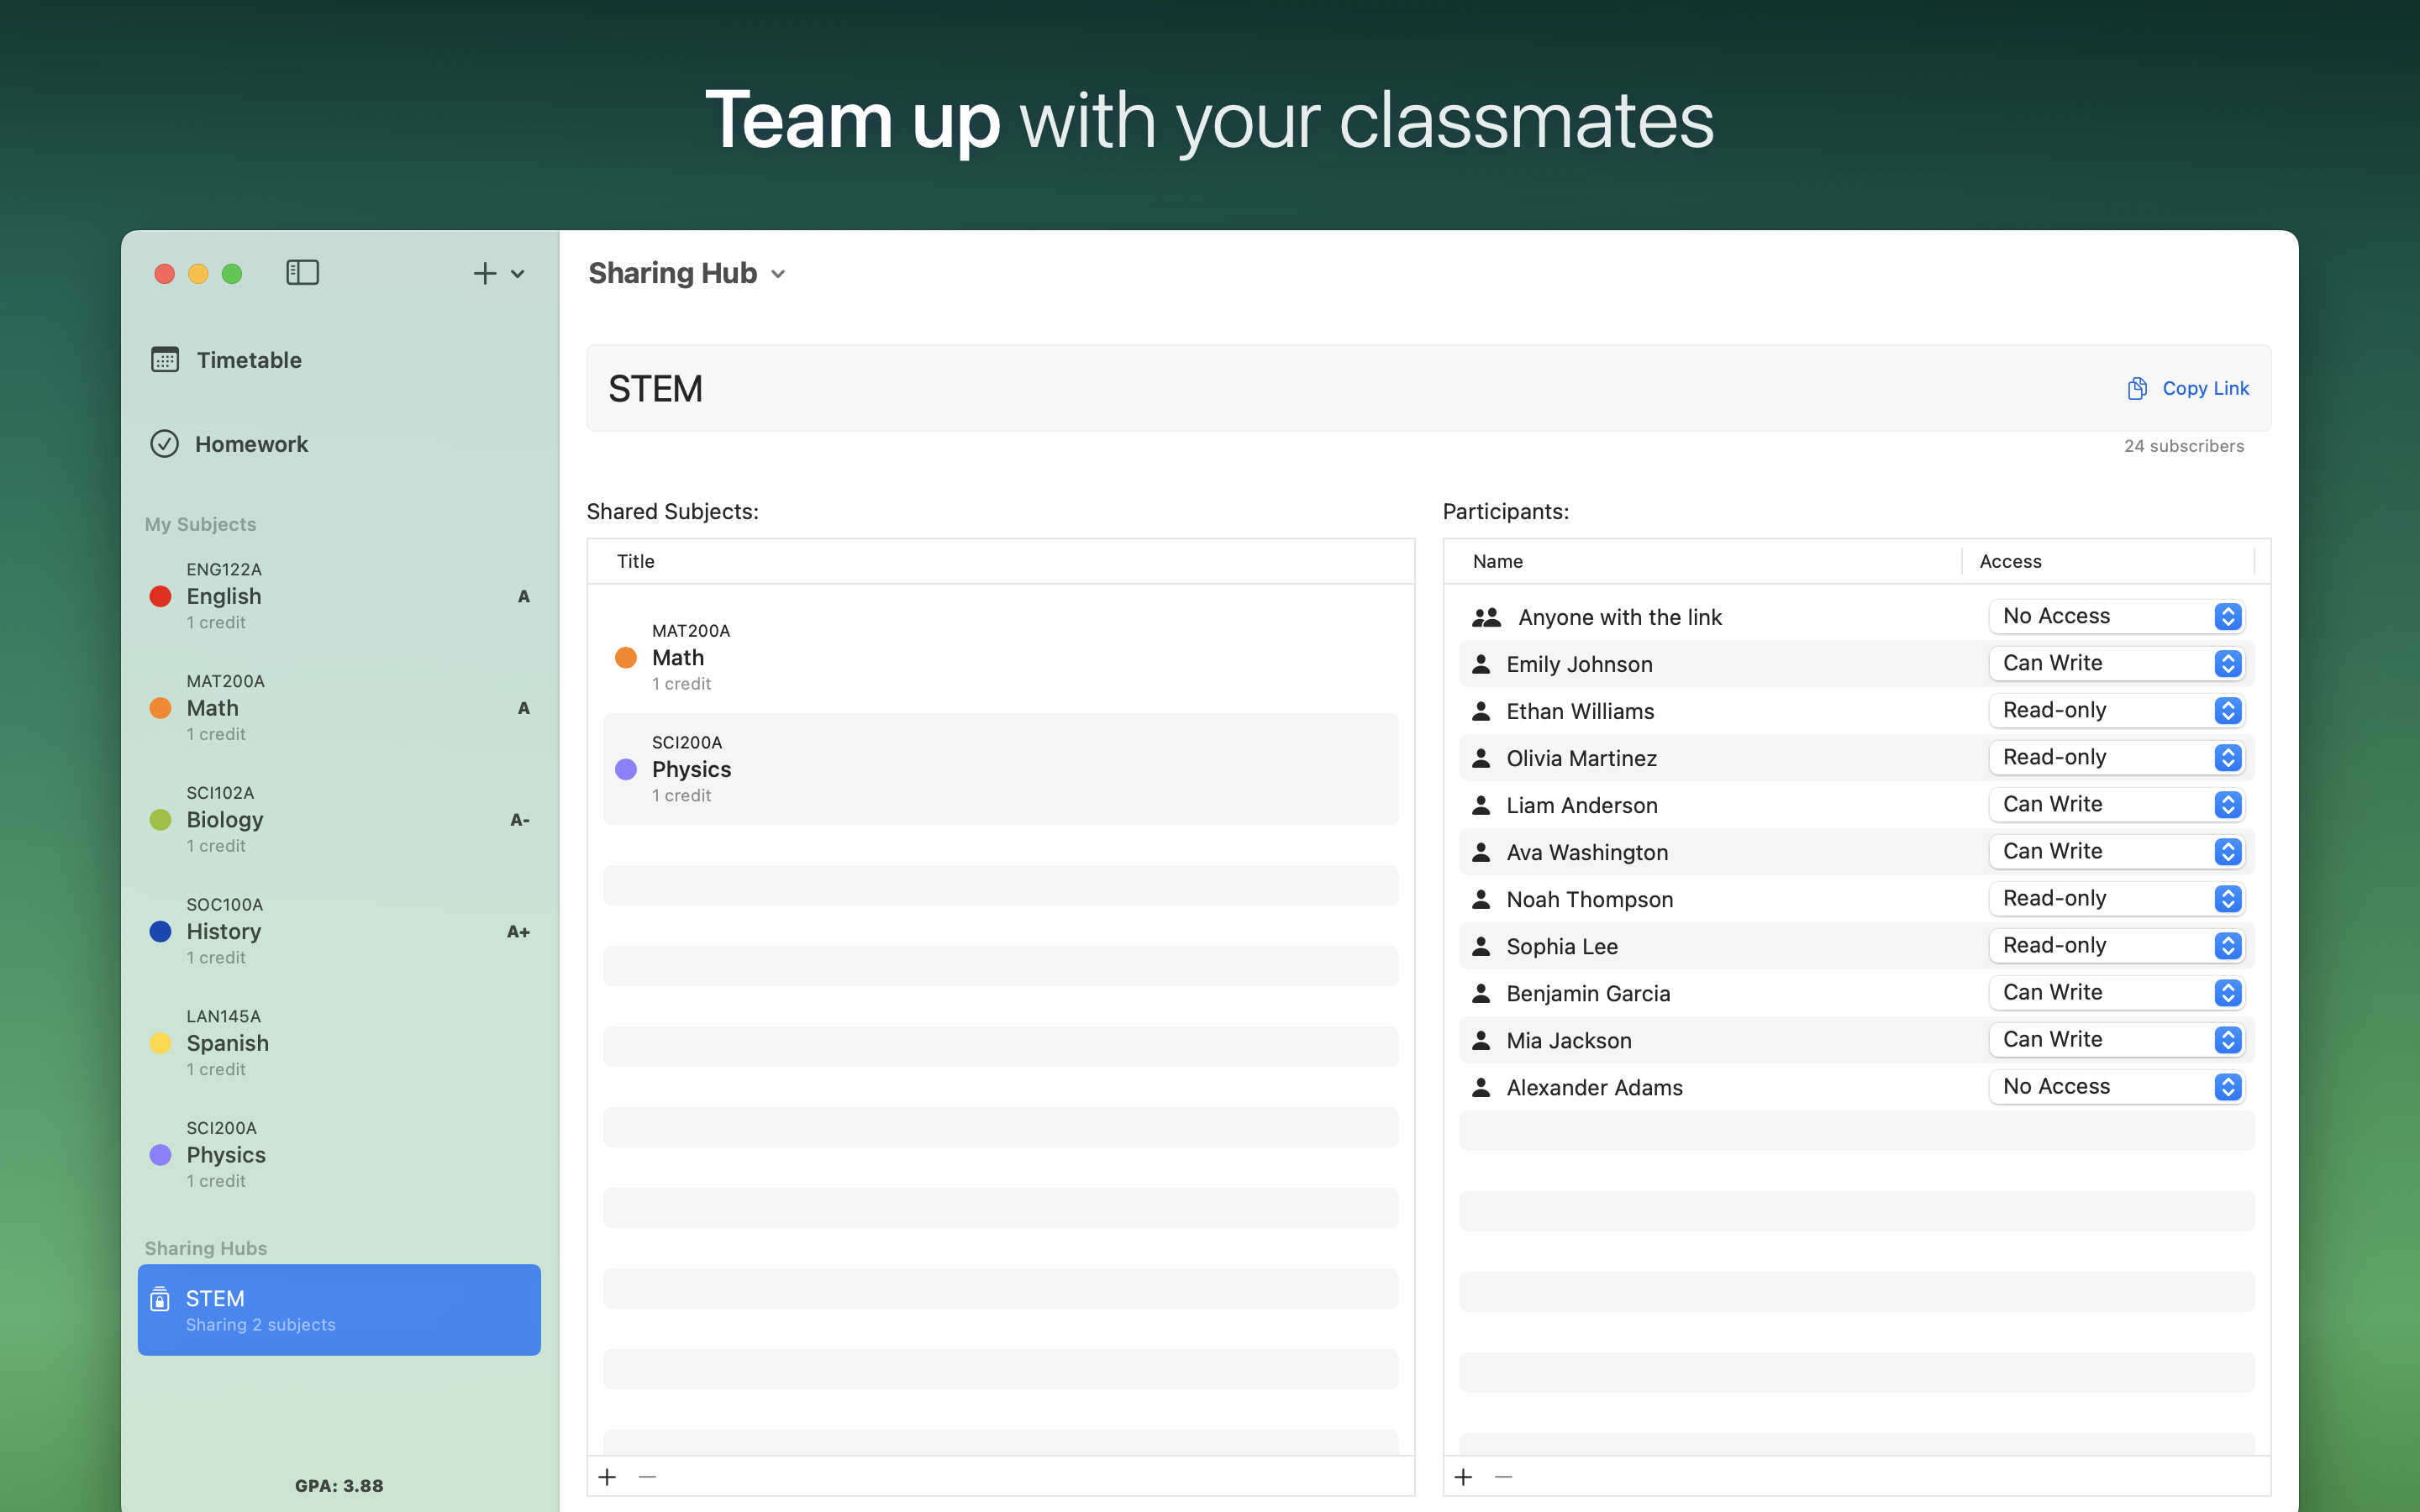Click Biology's green color dot

[x=160, y=820]
